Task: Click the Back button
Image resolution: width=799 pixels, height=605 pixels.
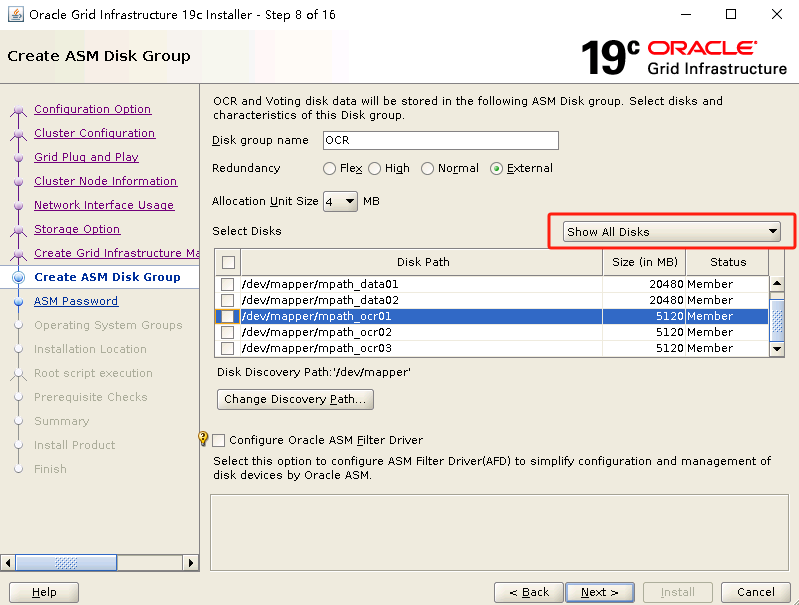Action: click(x=529, y=592)
